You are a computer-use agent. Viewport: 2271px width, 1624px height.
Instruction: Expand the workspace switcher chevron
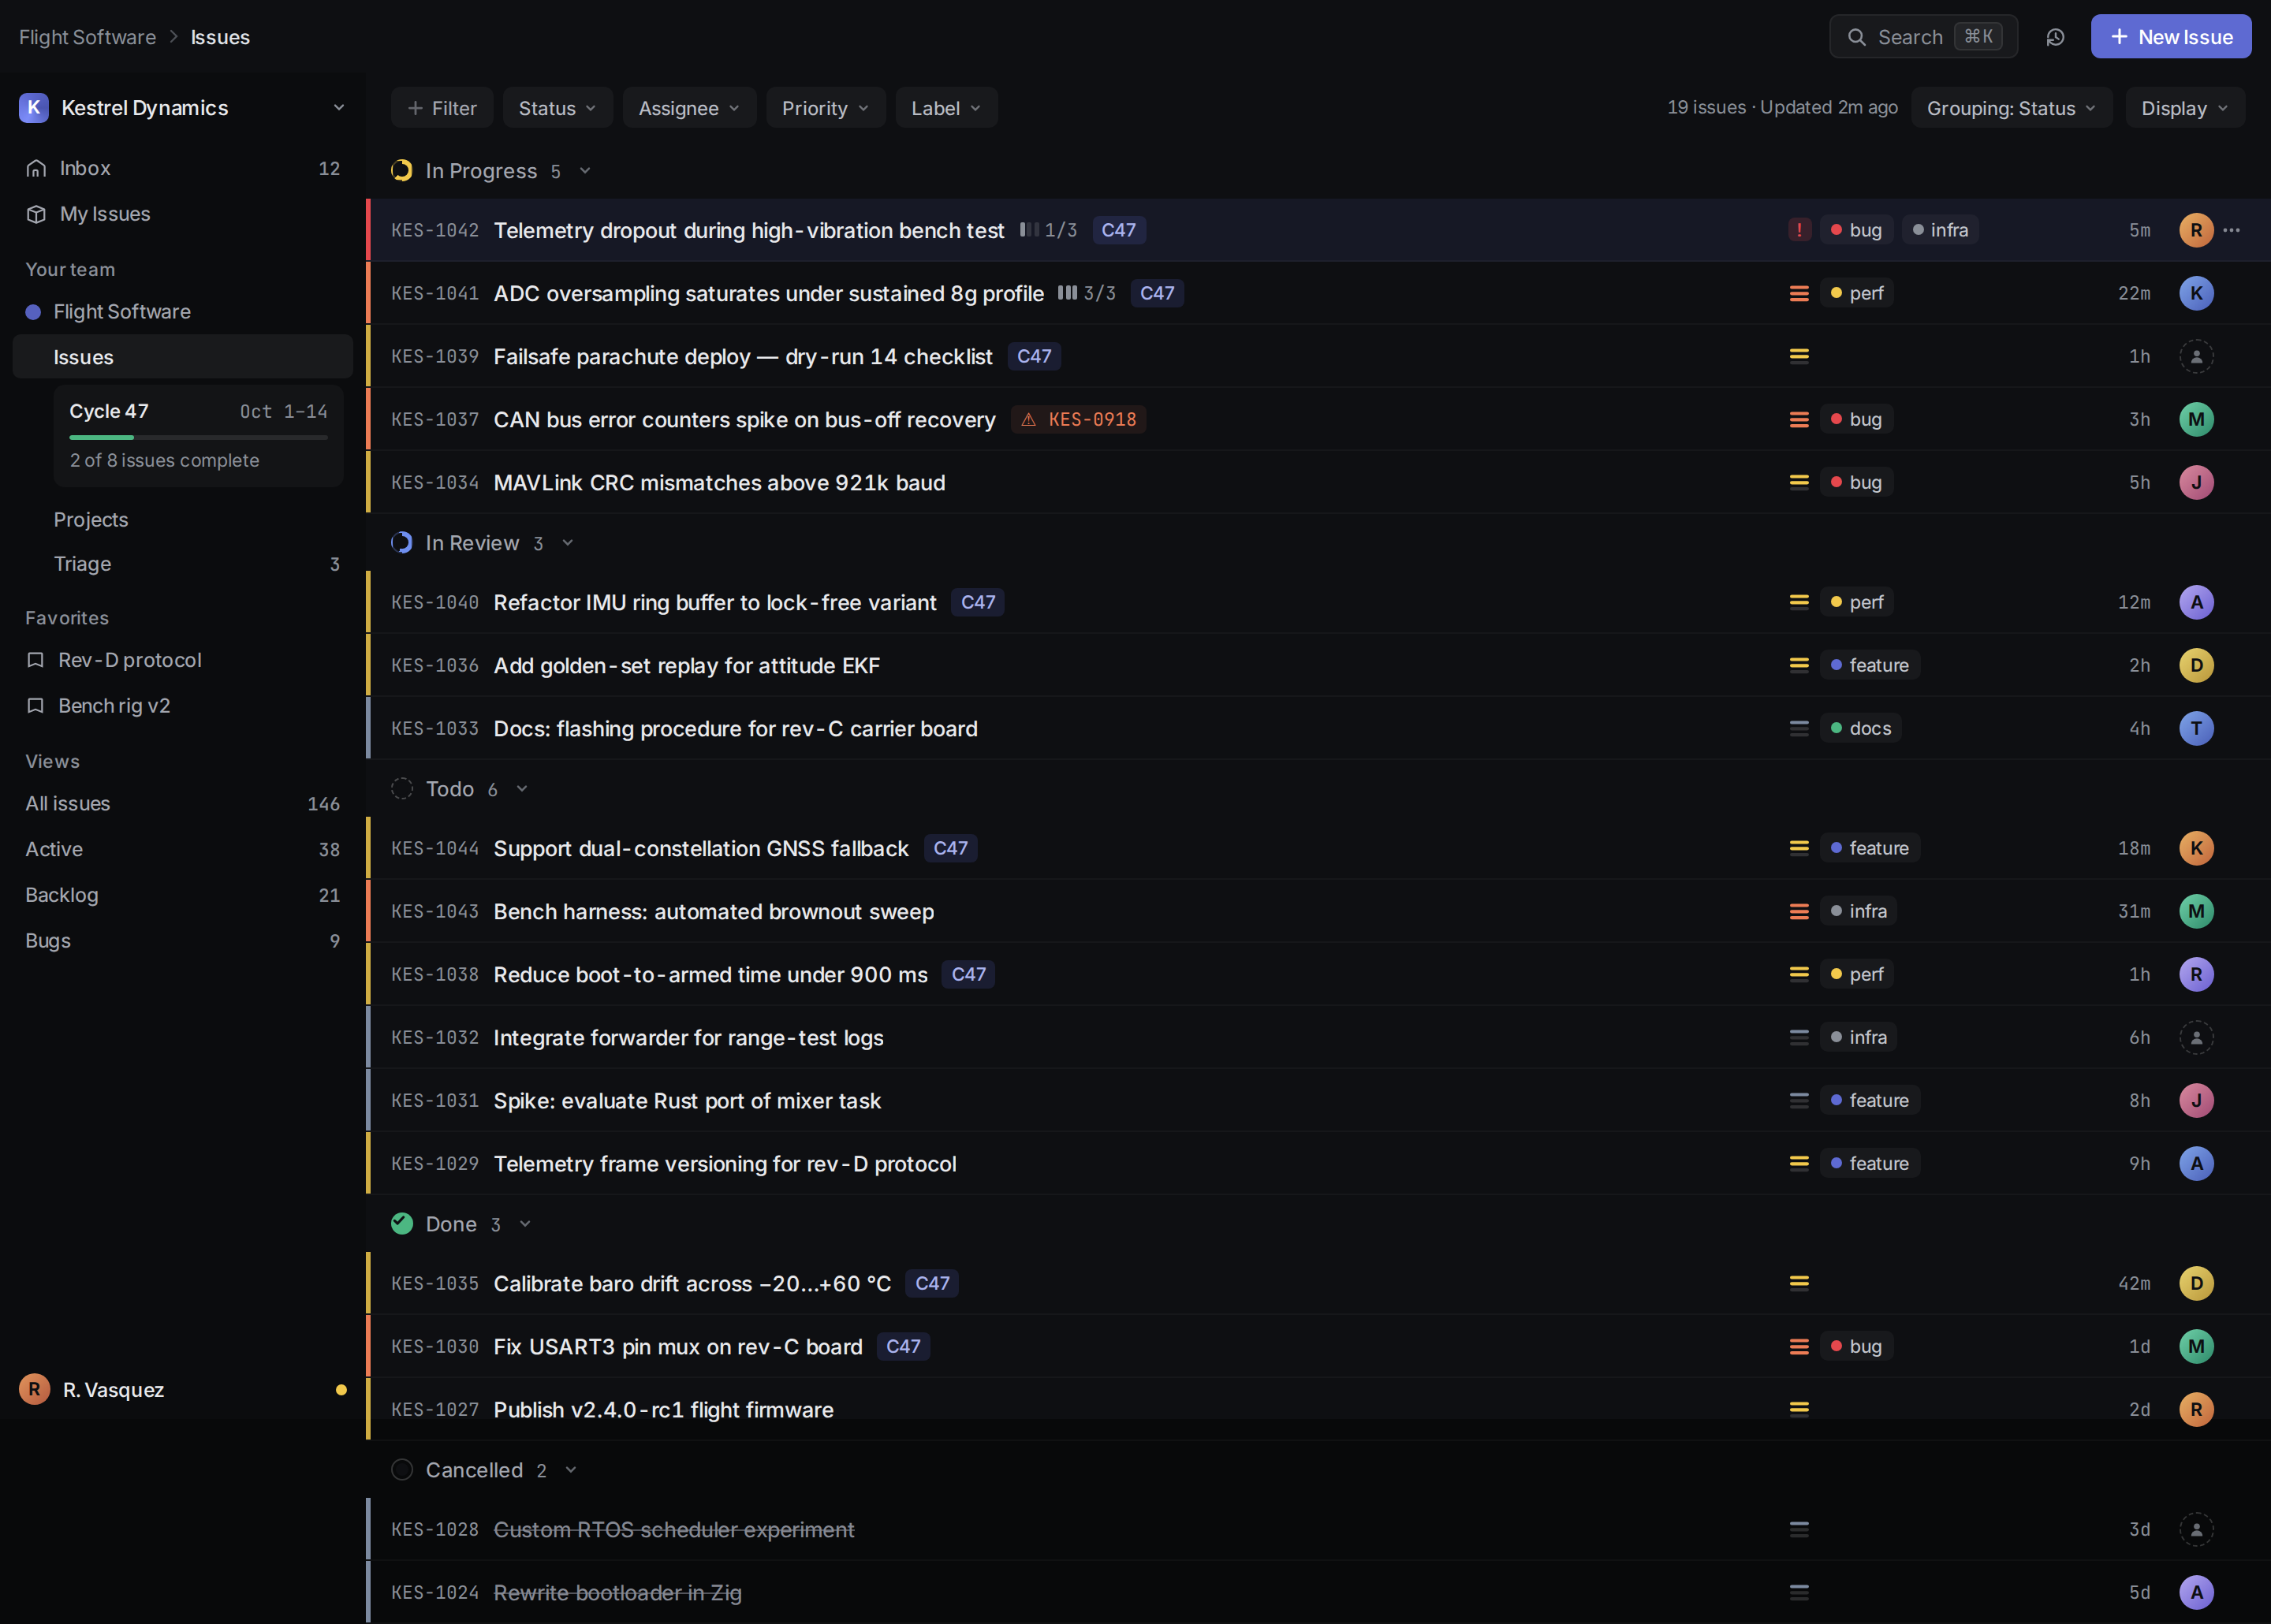tap(339, 107)
